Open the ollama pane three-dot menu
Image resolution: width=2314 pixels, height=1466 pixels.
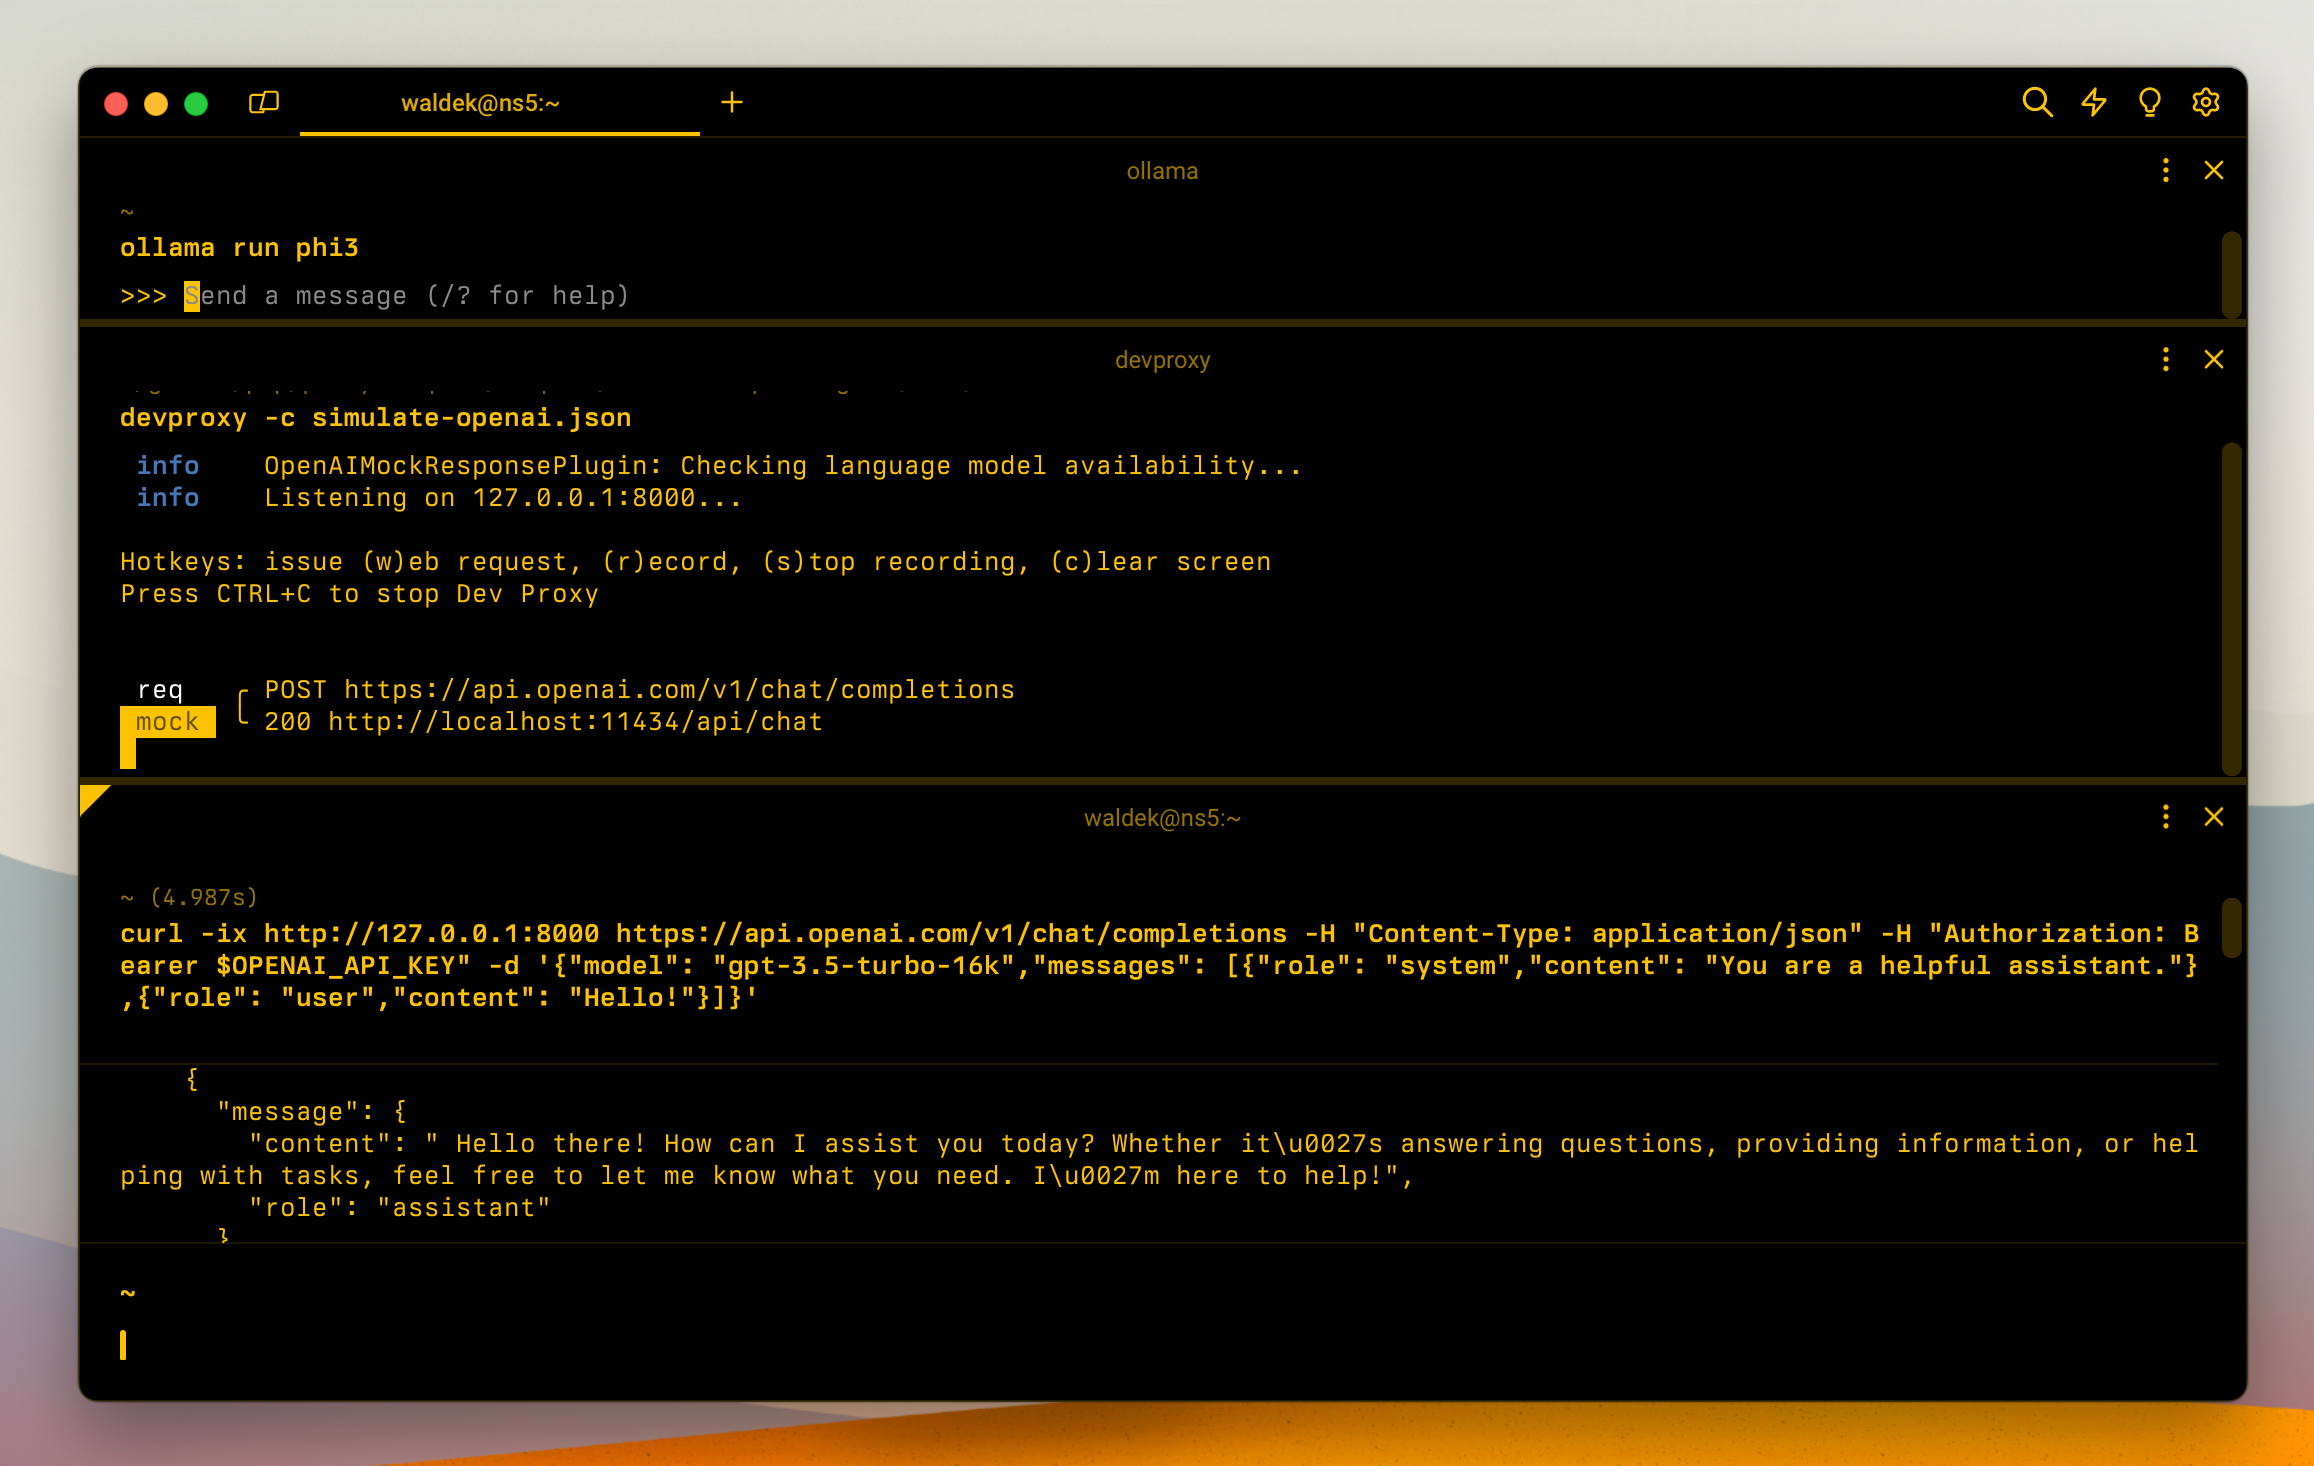2166,170
